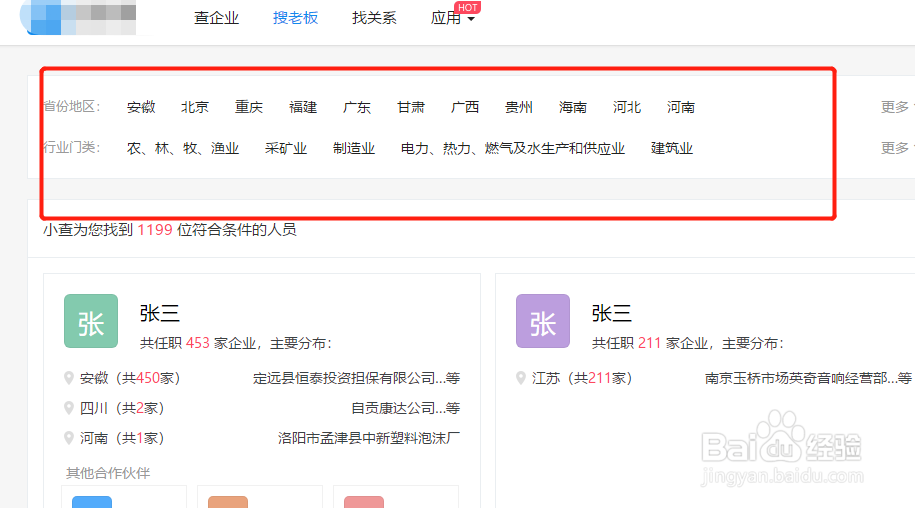
Task: Open the 查企业 navigation tab
Action: (x=216, y=18)
